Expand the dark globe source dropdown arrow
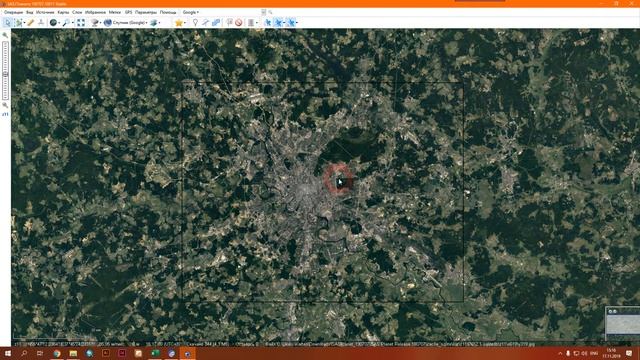The width and height of the screenshot is (640, 360). coord(59,23)
